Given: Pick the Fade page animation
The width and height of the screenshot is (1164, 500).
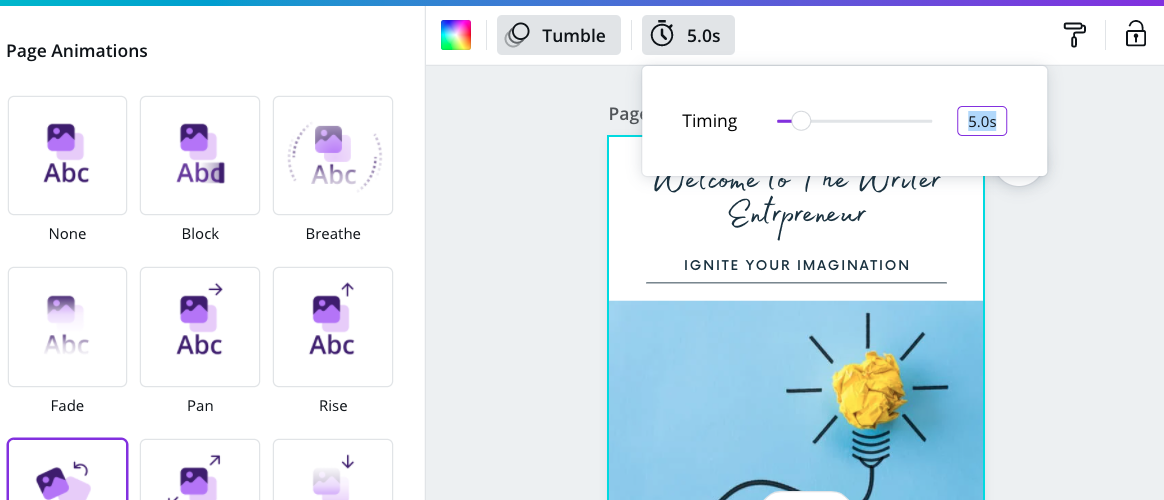Looking at the screenshot, I should click(x=68, y=327).
